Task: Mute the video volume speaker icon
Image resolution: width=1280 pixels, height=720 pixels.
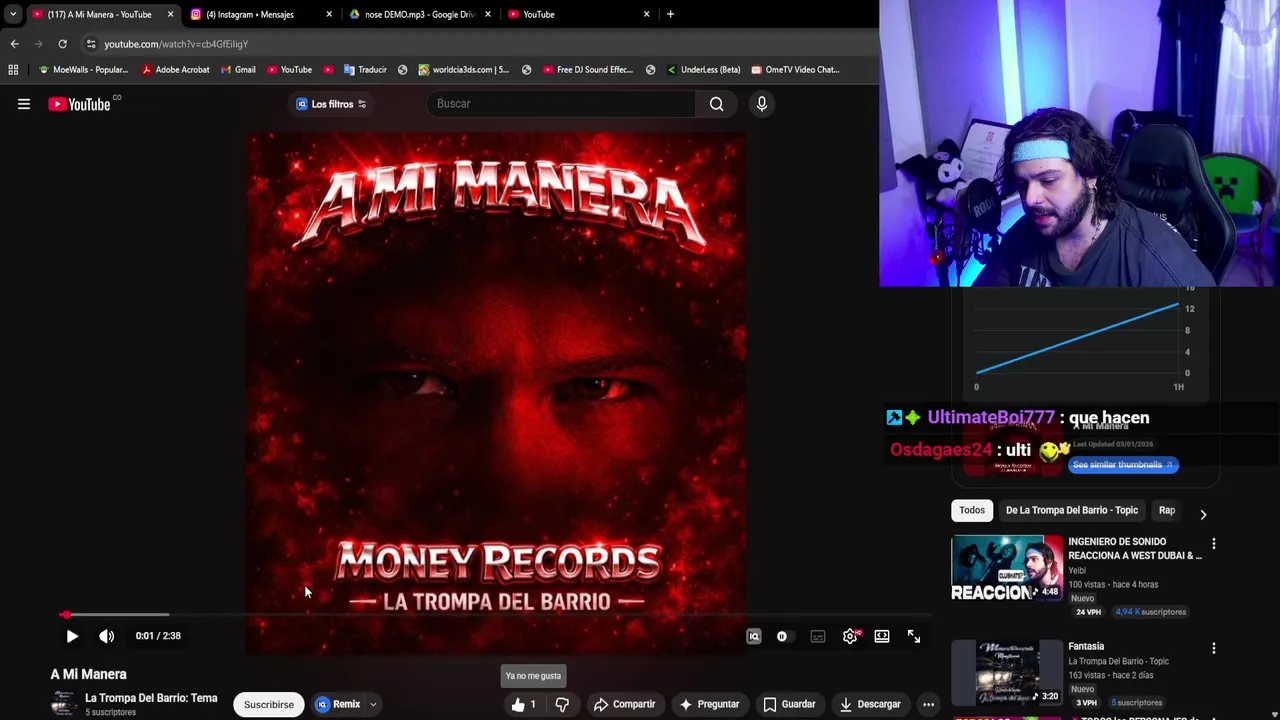Action: pos(107,636)
